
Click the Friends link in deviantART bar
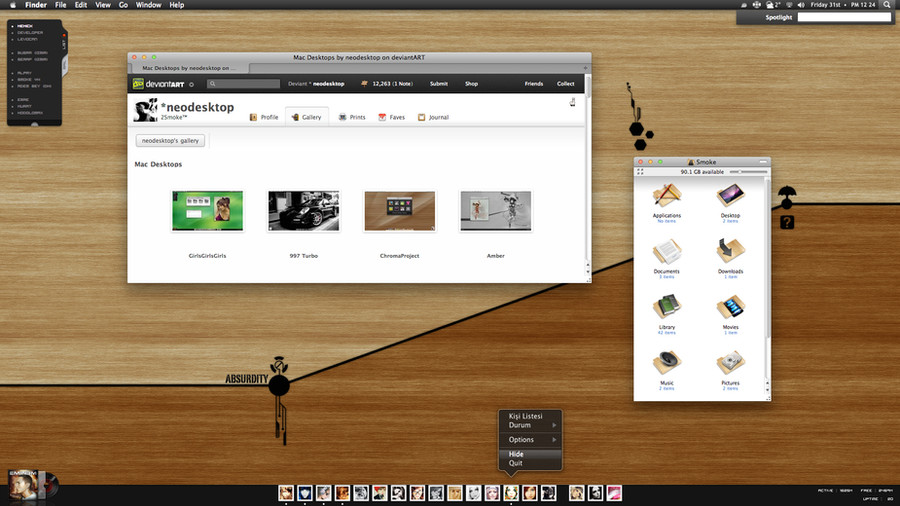tap(533, 84)
